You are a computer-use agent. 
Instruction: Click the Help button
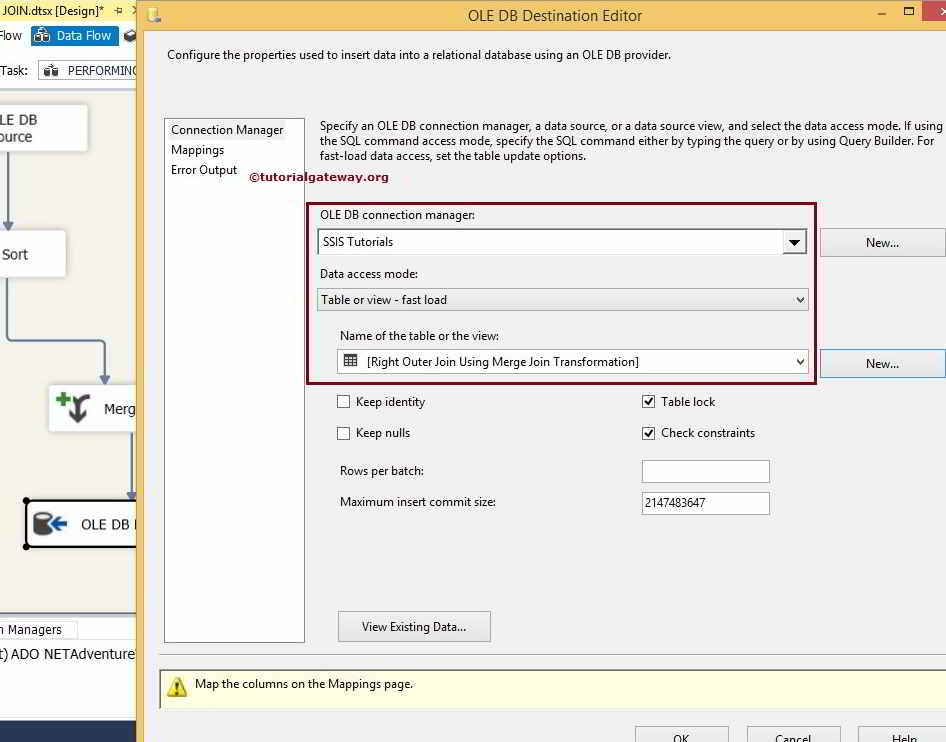903,736
